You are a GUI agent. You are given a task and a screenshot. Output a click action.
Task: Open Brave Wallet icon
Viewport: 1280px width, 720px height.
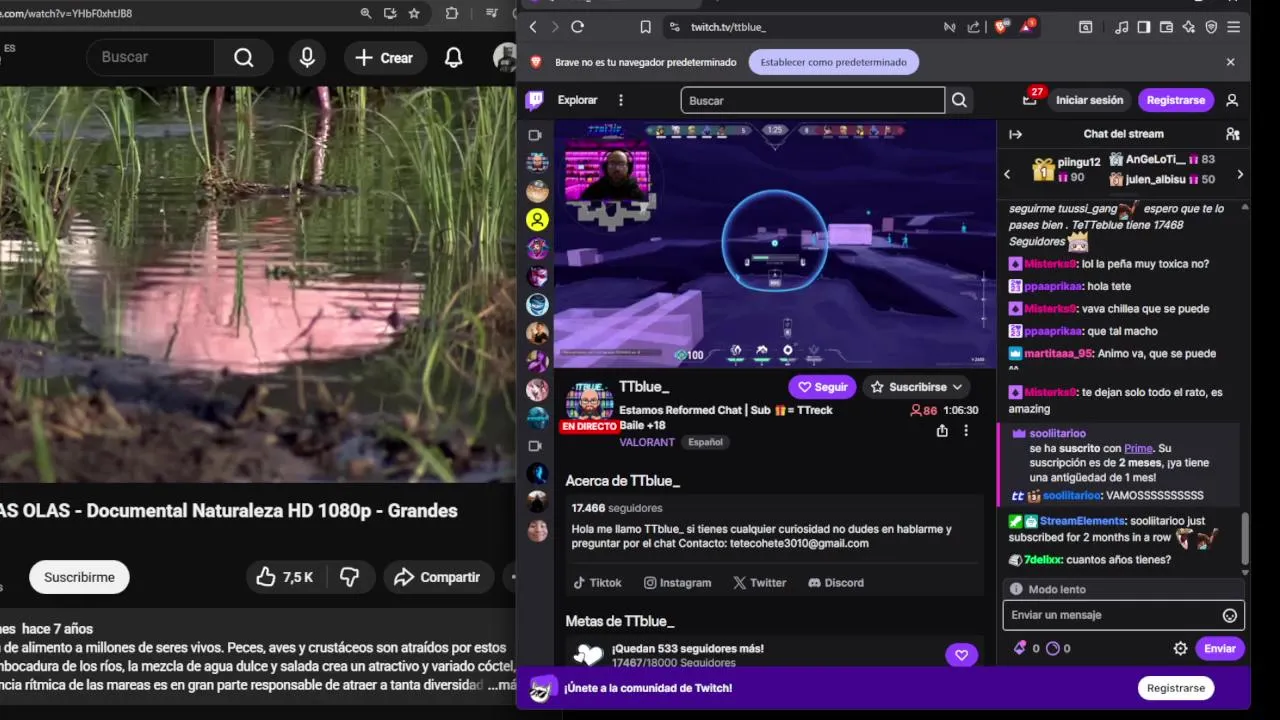pos(1166,27)
